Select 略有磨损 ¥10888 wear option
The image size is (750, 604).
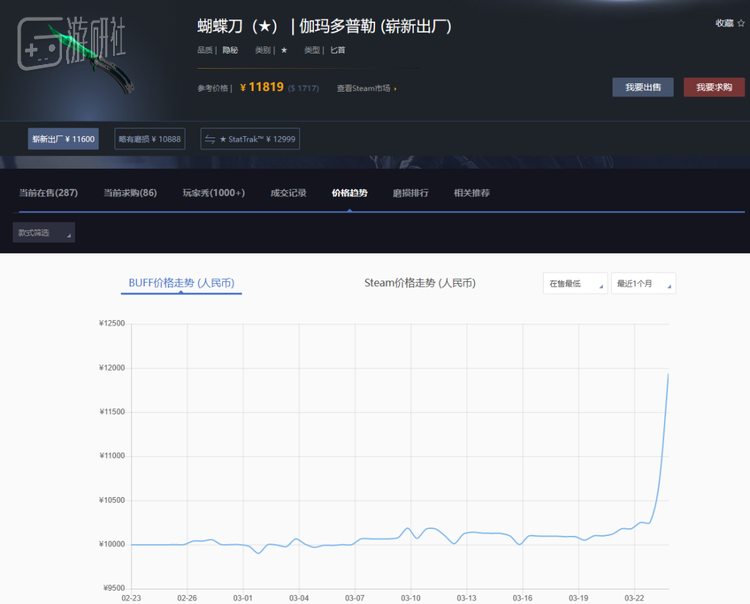pyautogui.click(x=149, y=139)
